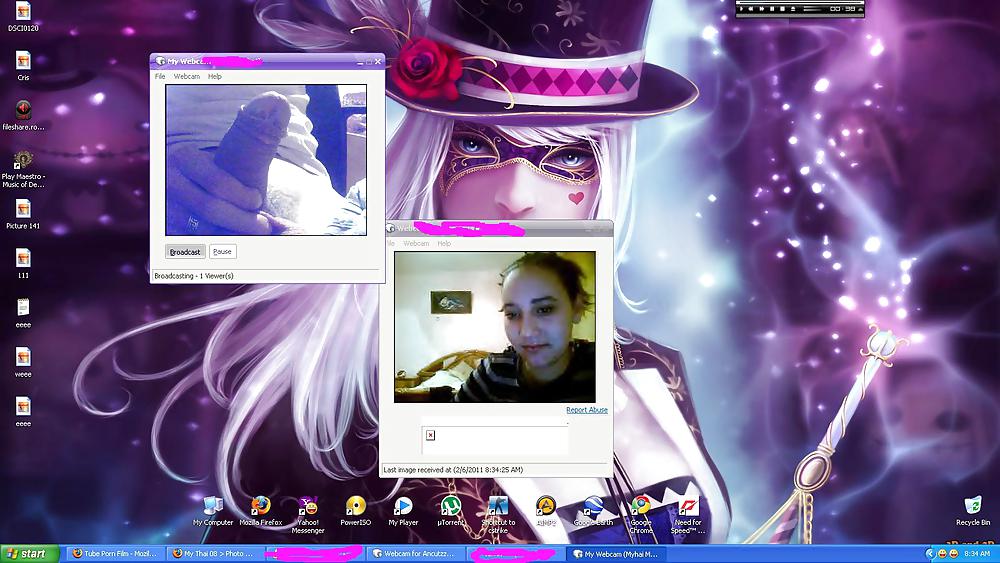Screen dimensions: 1000x563
Task: Select the AIMP2 desktop icon
Action: click(x=546, y=511)
